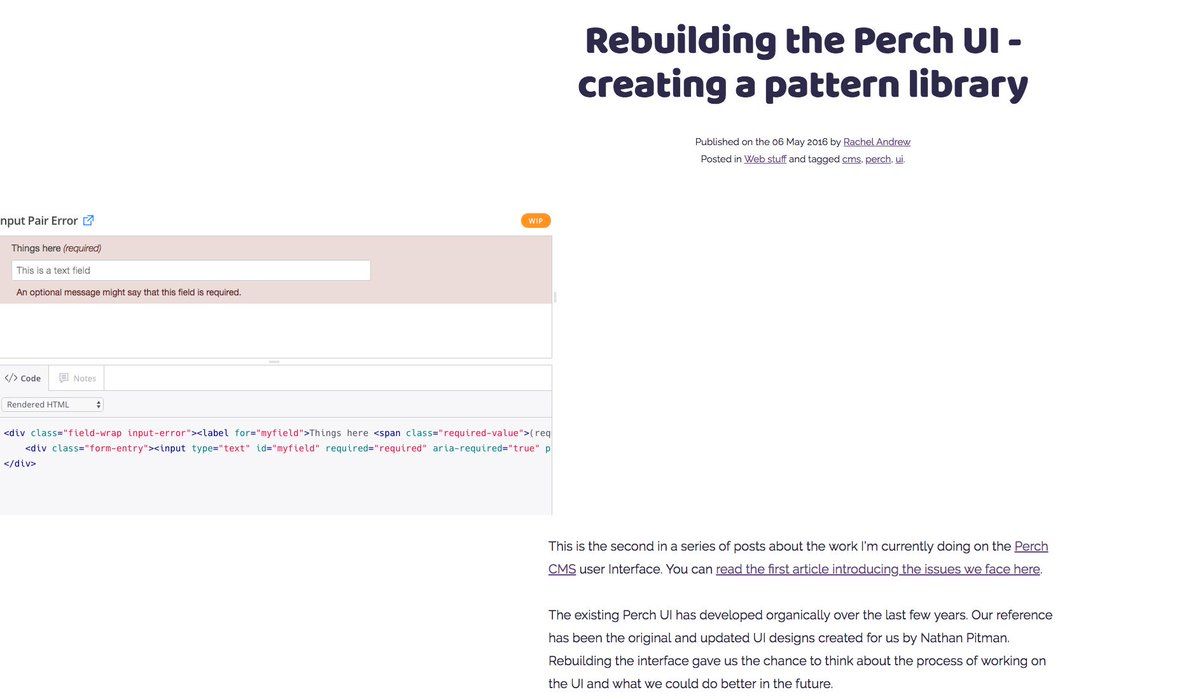Click the orange WIP status badge
The image size is (1200, 699).
536,221
